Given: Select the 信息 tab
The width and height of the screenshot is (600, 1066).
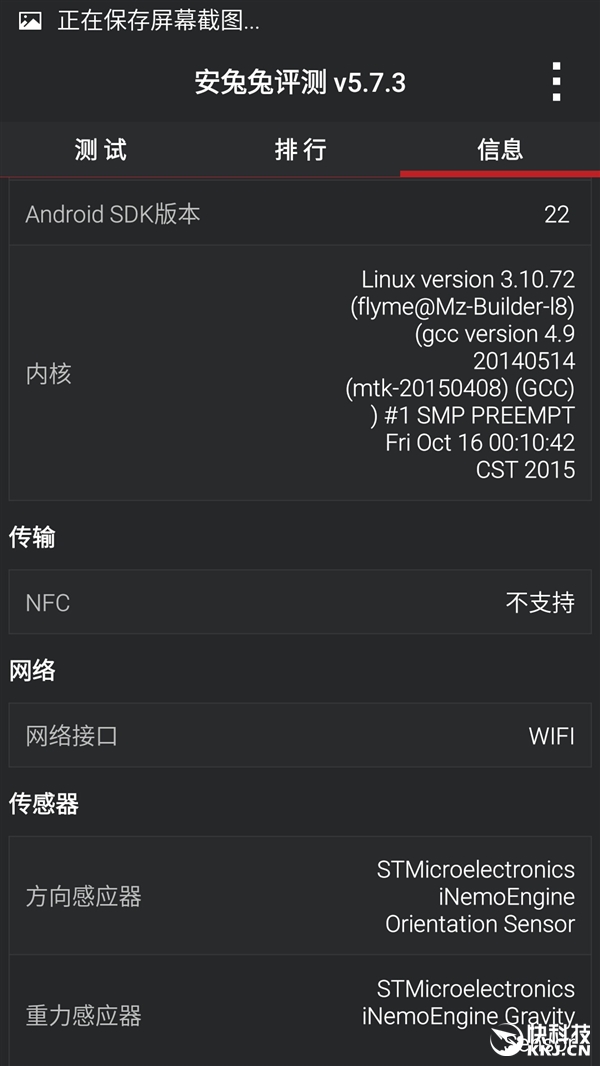Looking at the screenshot, I should pyautogui.click(x=500, y=149).
